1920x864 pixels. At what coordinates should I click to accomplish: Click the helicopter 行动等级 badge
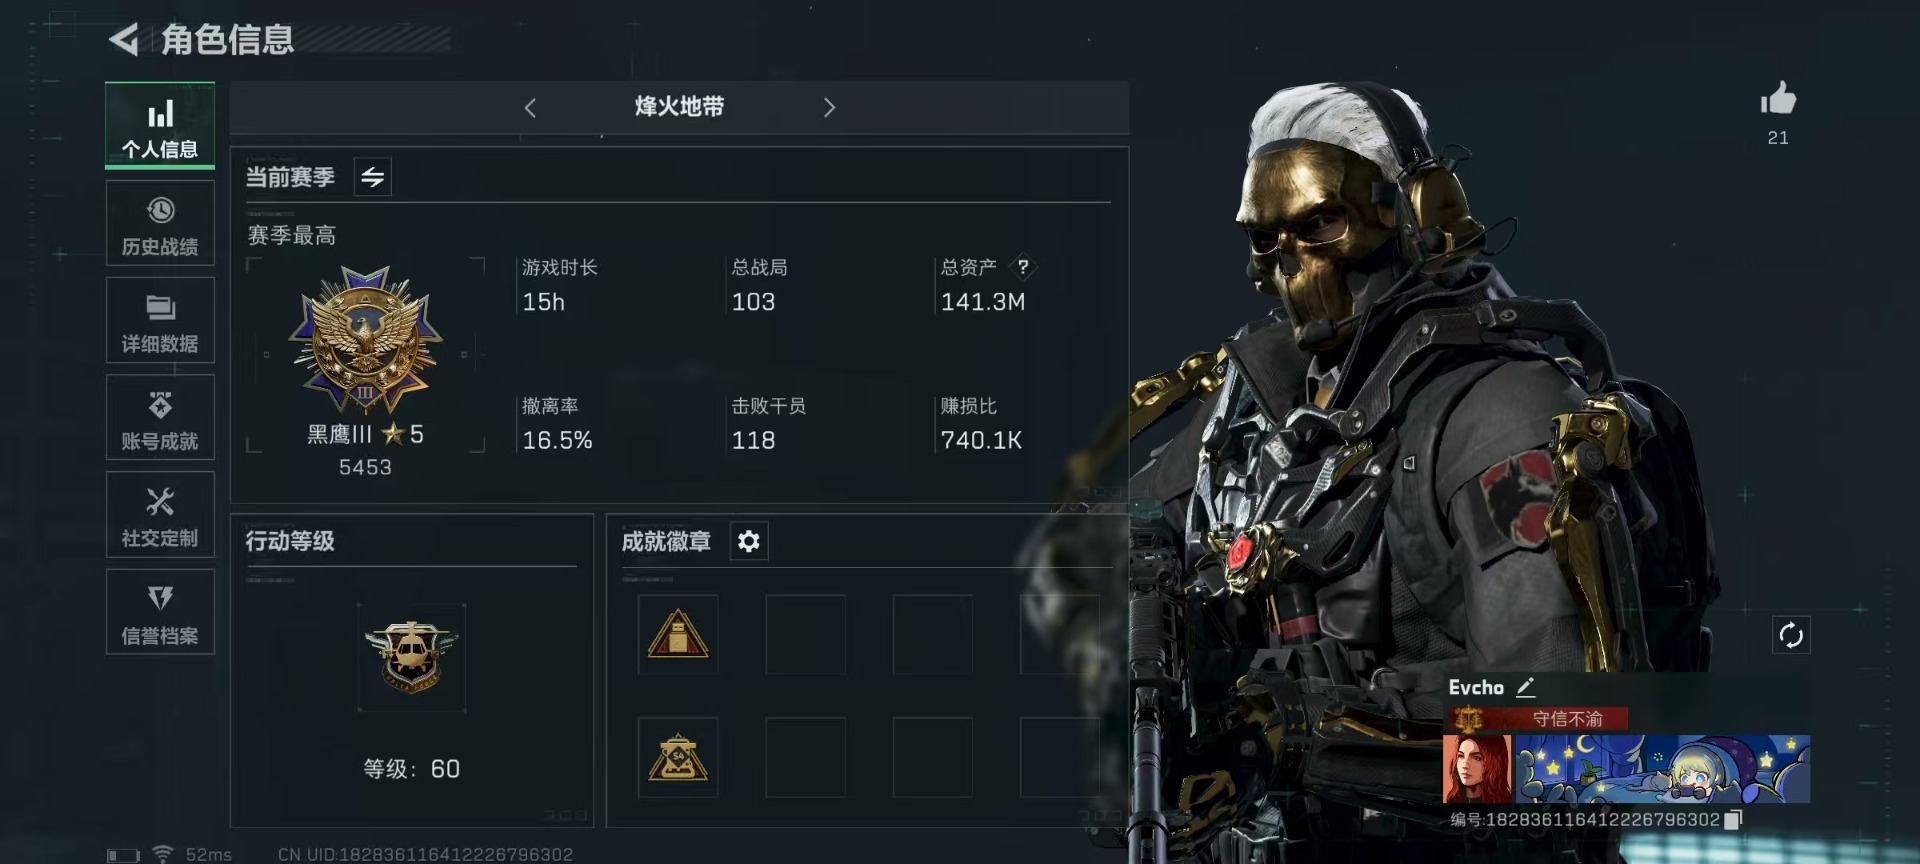tap(412, 657)
